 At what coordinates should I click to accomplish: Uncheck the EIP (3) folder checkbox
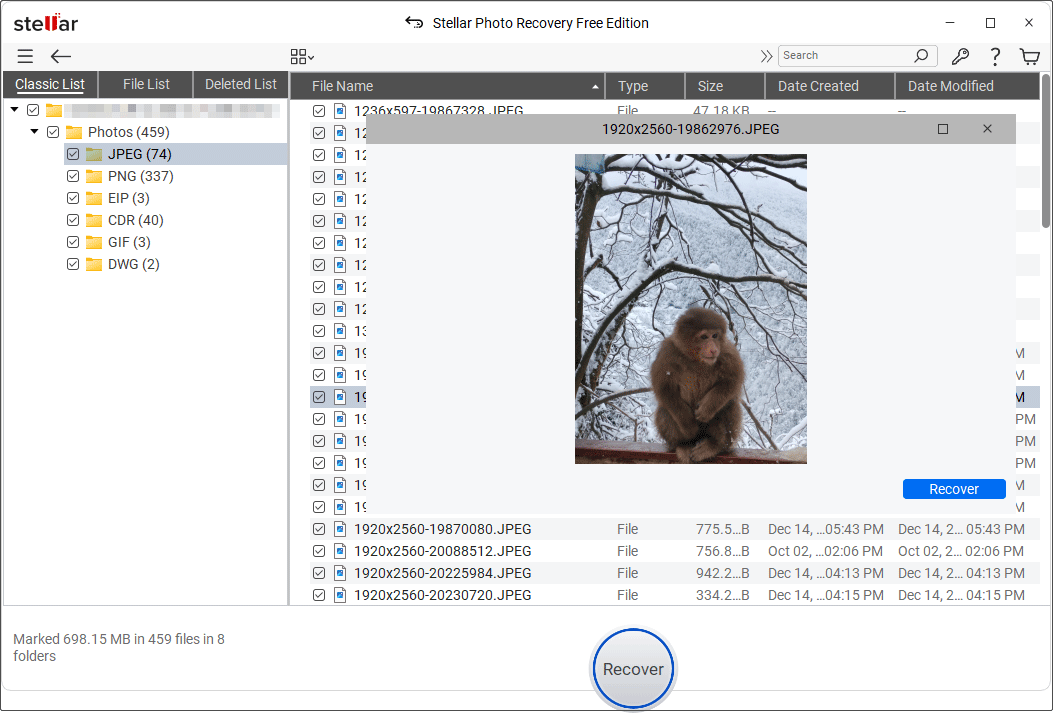pos(73,198)
